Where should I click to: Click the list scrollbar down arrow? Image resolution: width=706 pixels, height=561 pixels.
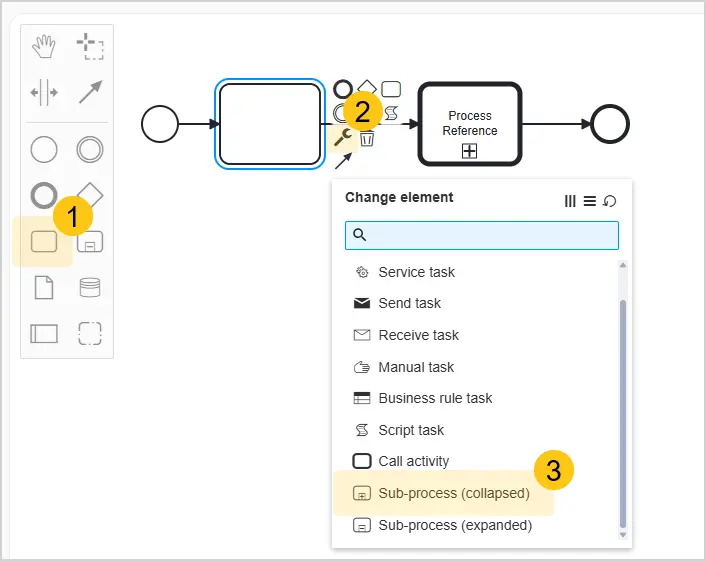pos(623,534)
